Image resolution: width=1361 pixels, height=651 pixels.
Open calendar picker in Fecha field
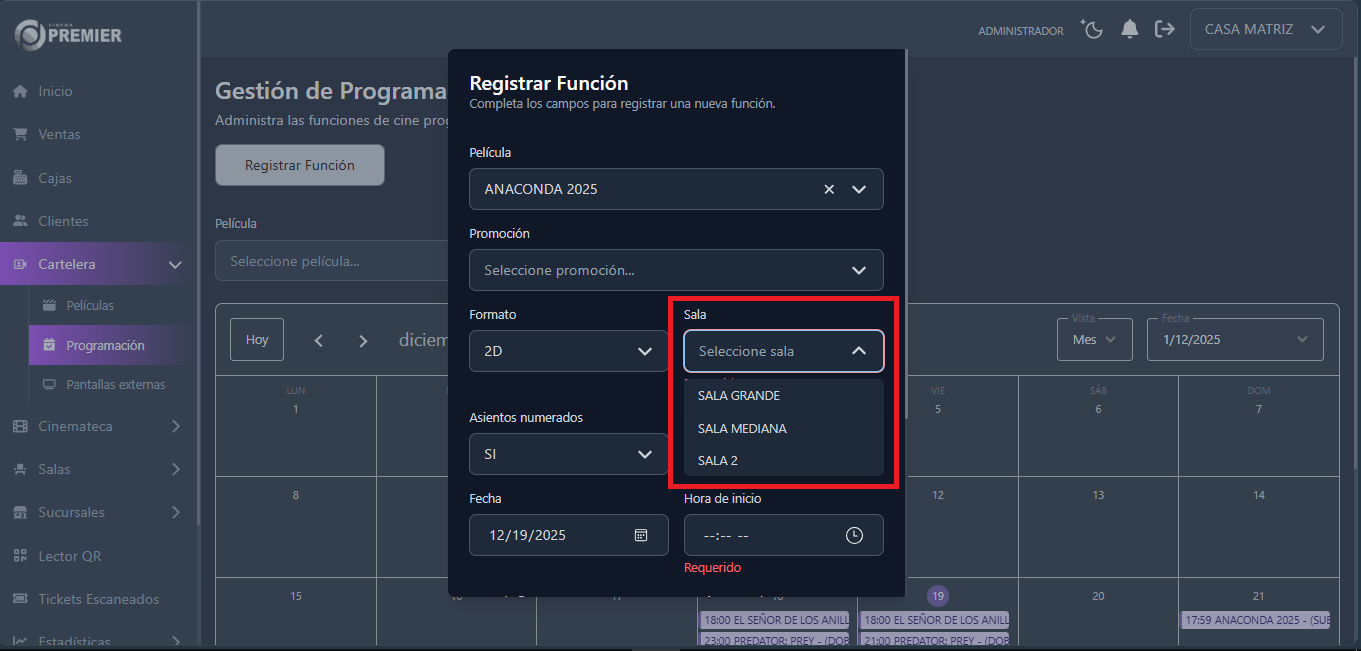click(641, 535)
